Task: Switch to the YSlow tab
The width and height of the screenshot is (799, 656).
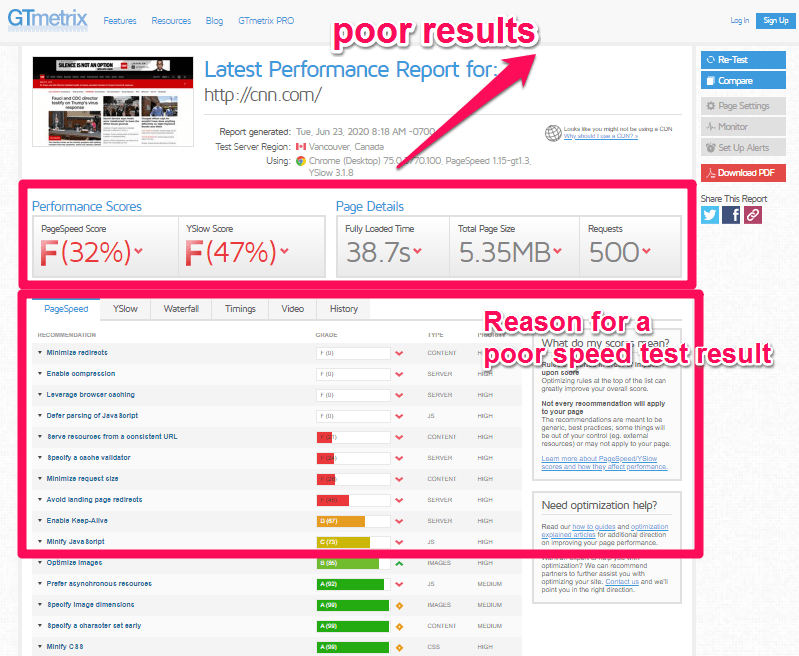Action: point(125,309)
